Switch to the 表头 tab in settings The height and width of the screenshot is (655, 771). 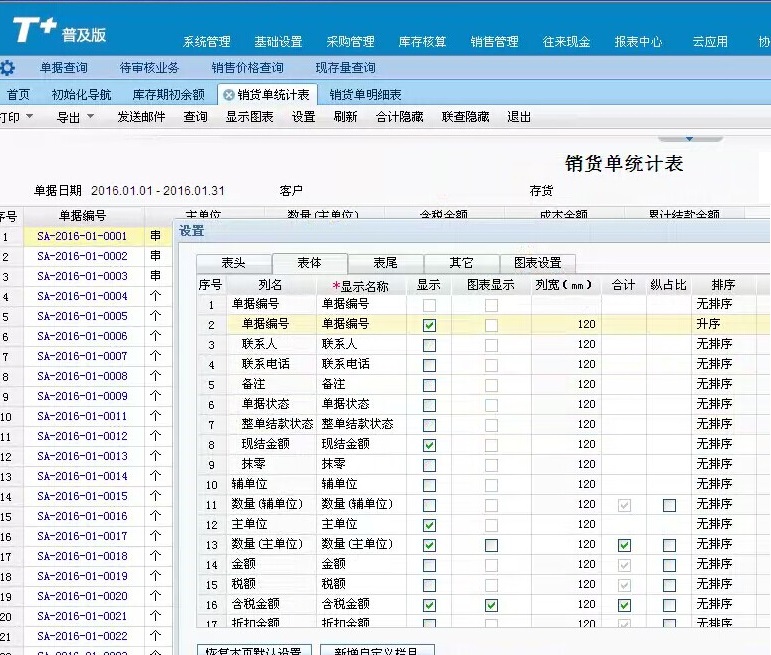[233, 263]
